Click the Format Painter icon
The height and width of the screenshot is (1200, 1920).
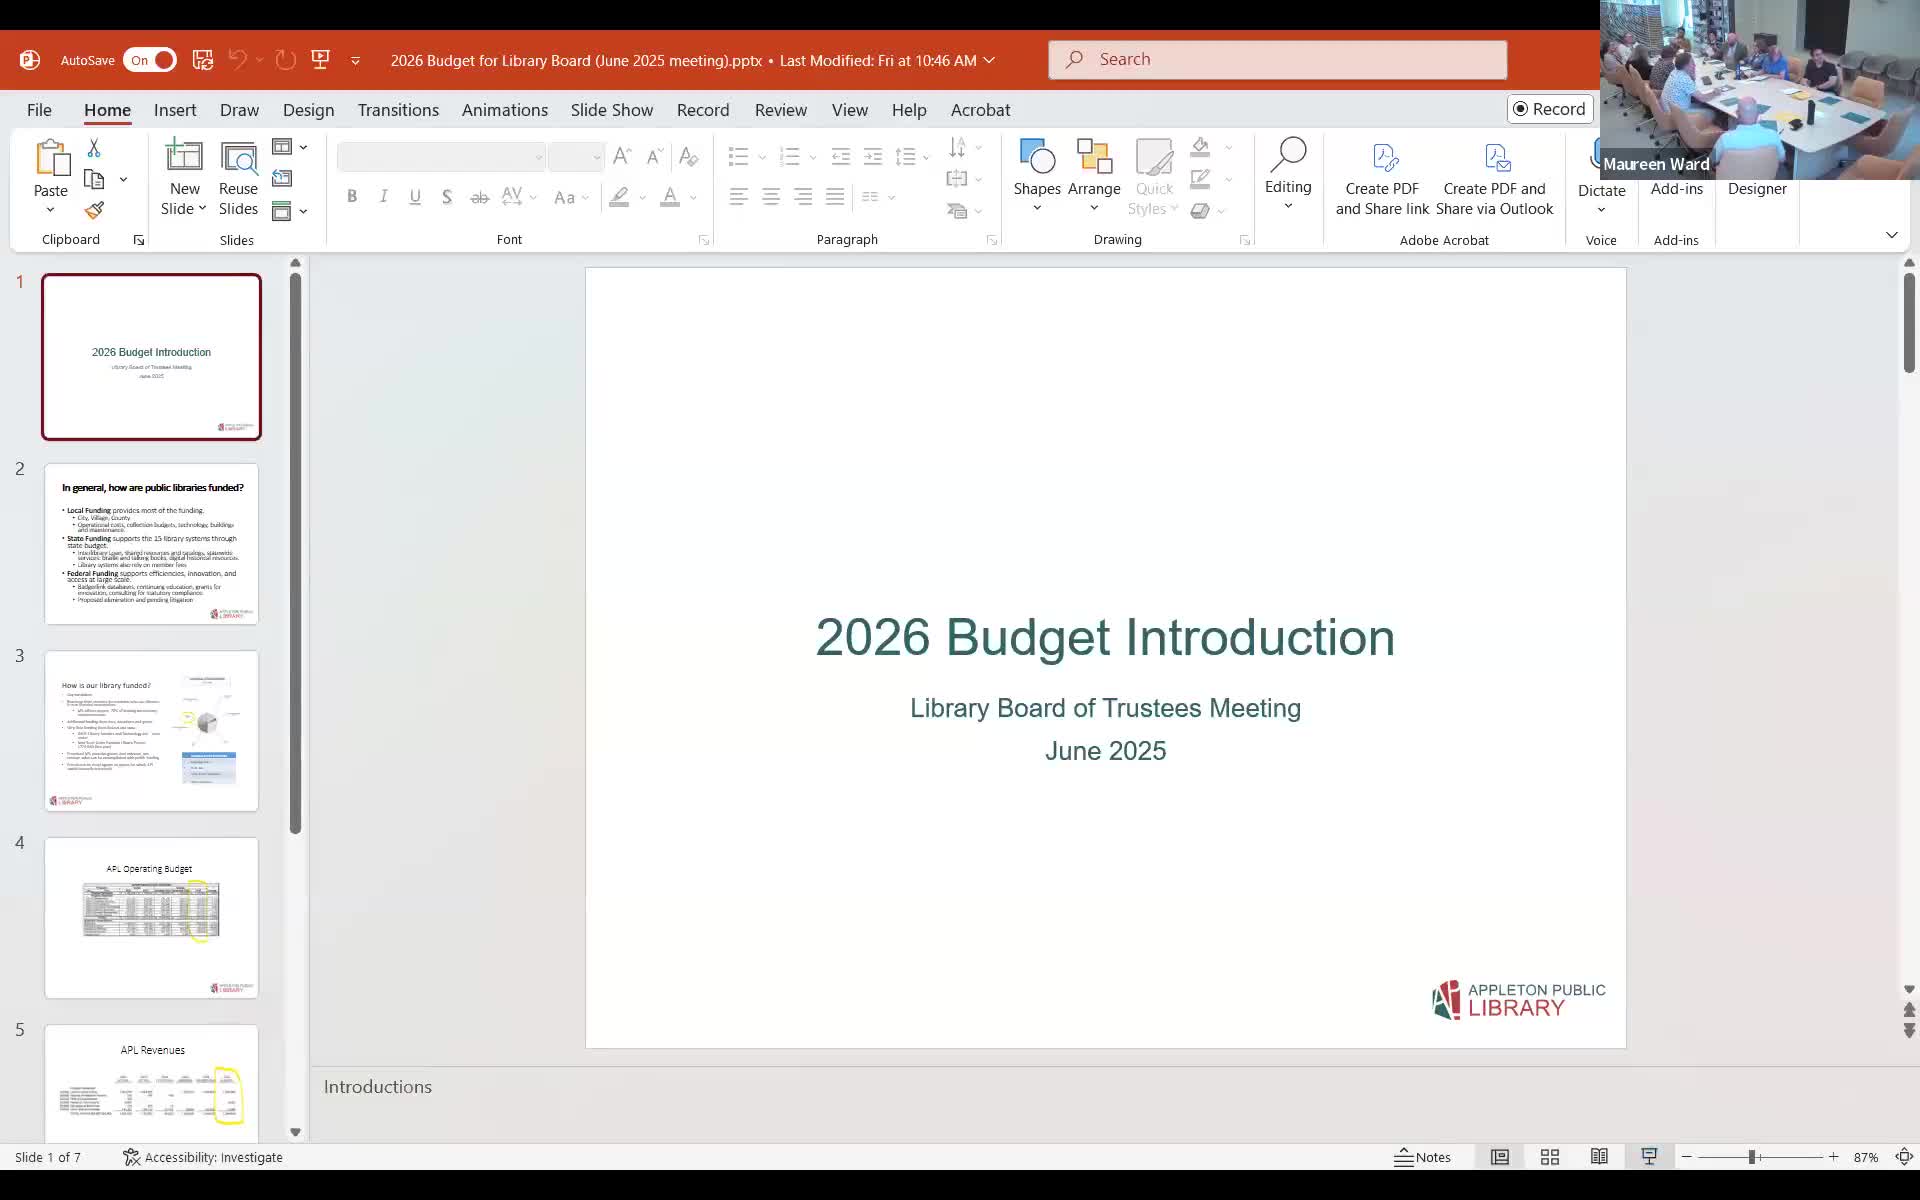click(94, 211)
